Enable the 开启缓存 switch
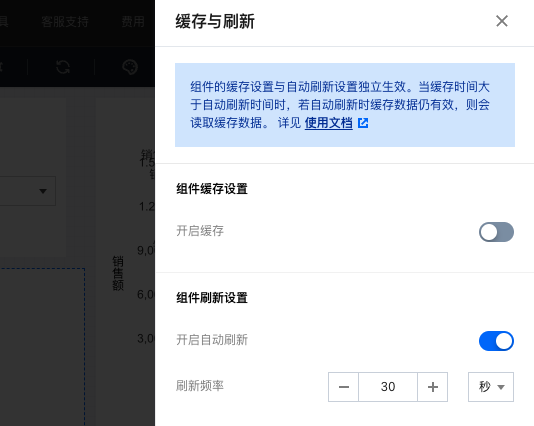Viewport: 534px width, 426px height. pyautogui.click(x=496, y=232)
